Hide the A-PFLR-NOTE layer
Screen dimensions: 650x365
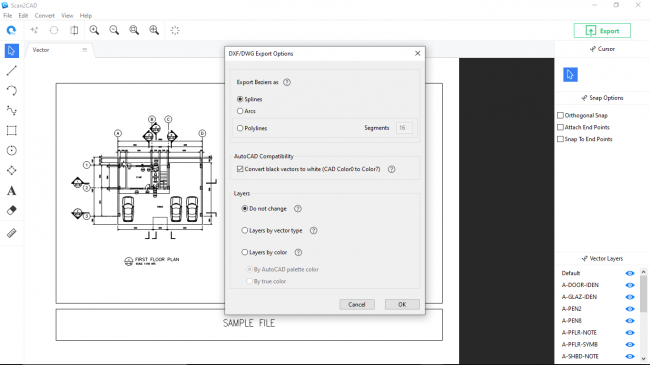(630, 333)
